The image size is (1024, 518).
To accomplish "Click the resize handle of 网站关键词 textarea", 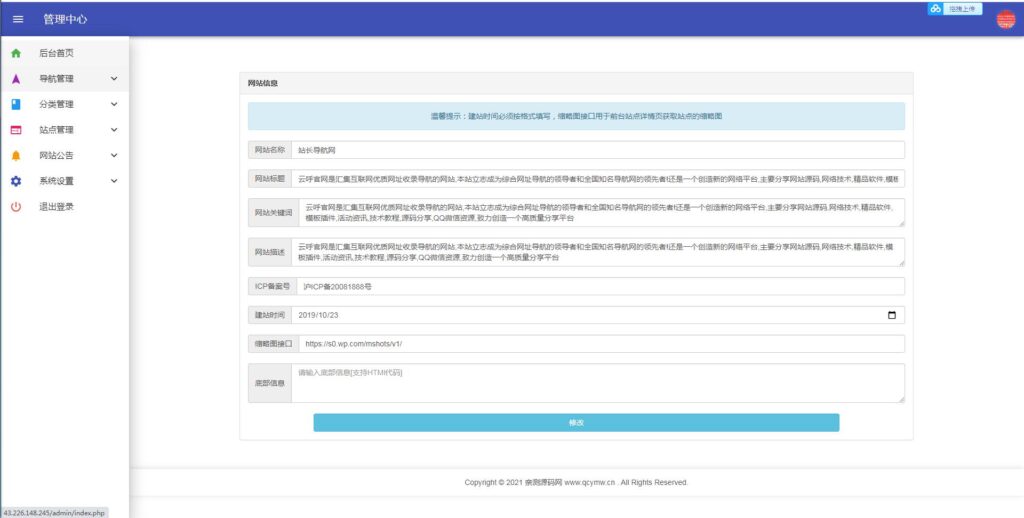I will pos(901,223).
